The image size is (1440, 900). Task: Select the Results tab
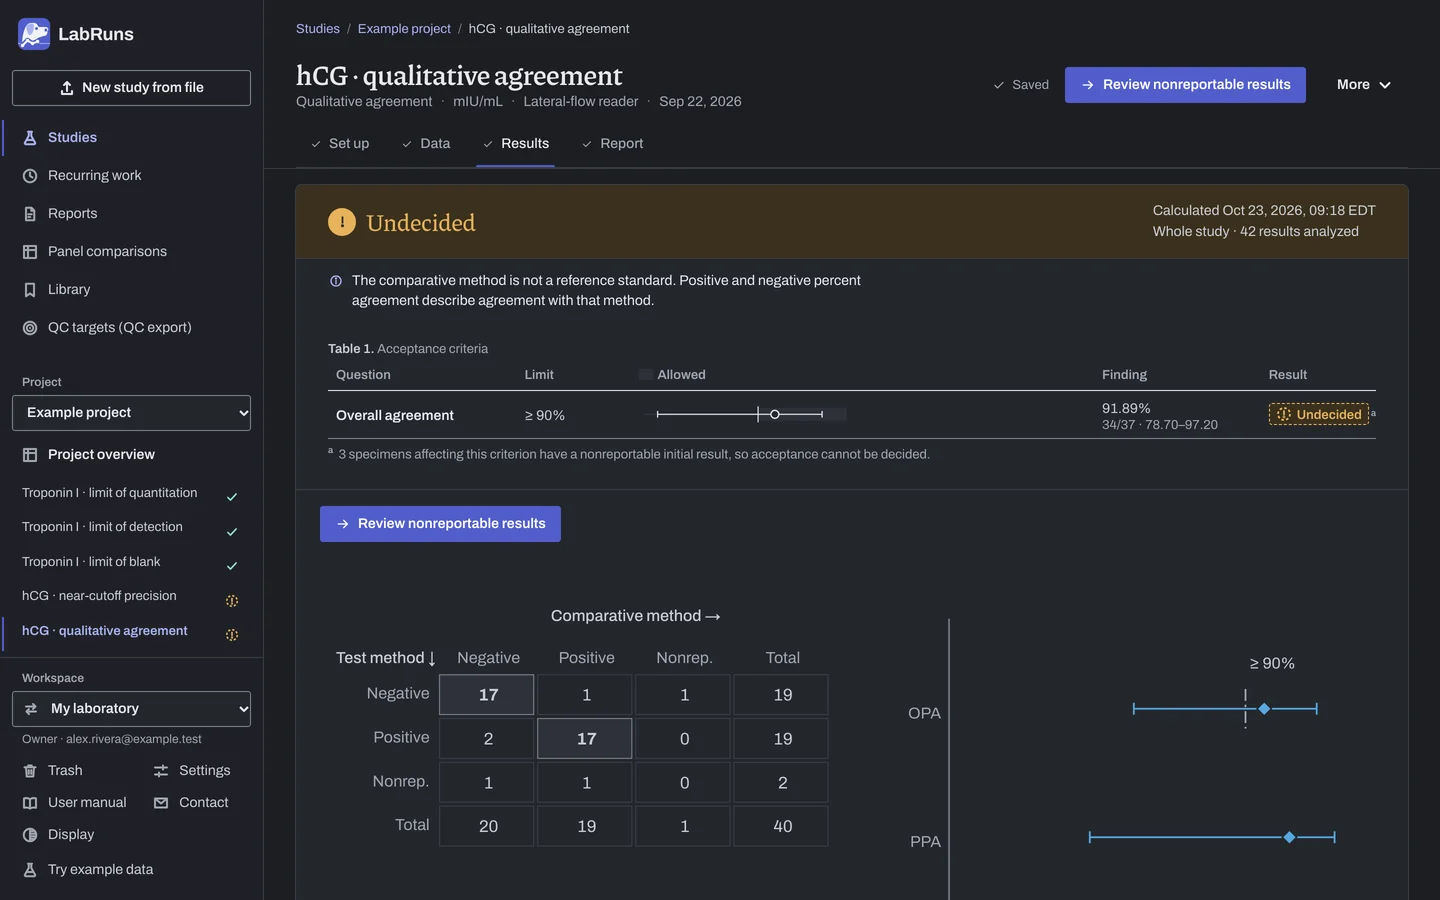[x=516, y=144]
